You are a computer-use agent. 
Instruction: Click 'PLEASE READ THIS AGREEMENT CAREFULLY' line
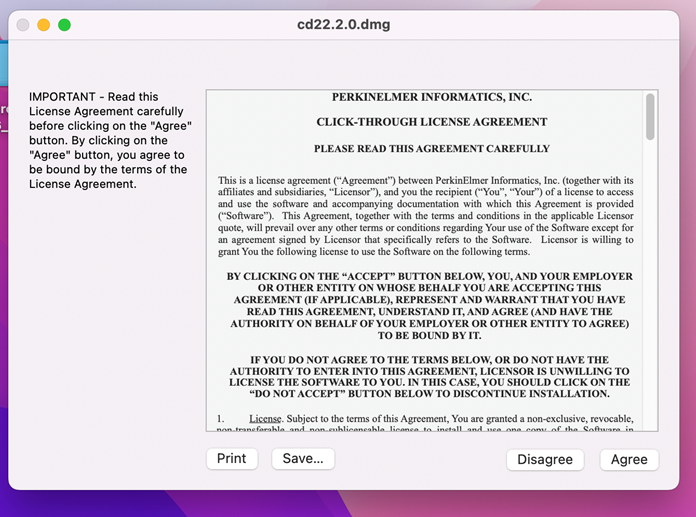(x=432, y=149)
